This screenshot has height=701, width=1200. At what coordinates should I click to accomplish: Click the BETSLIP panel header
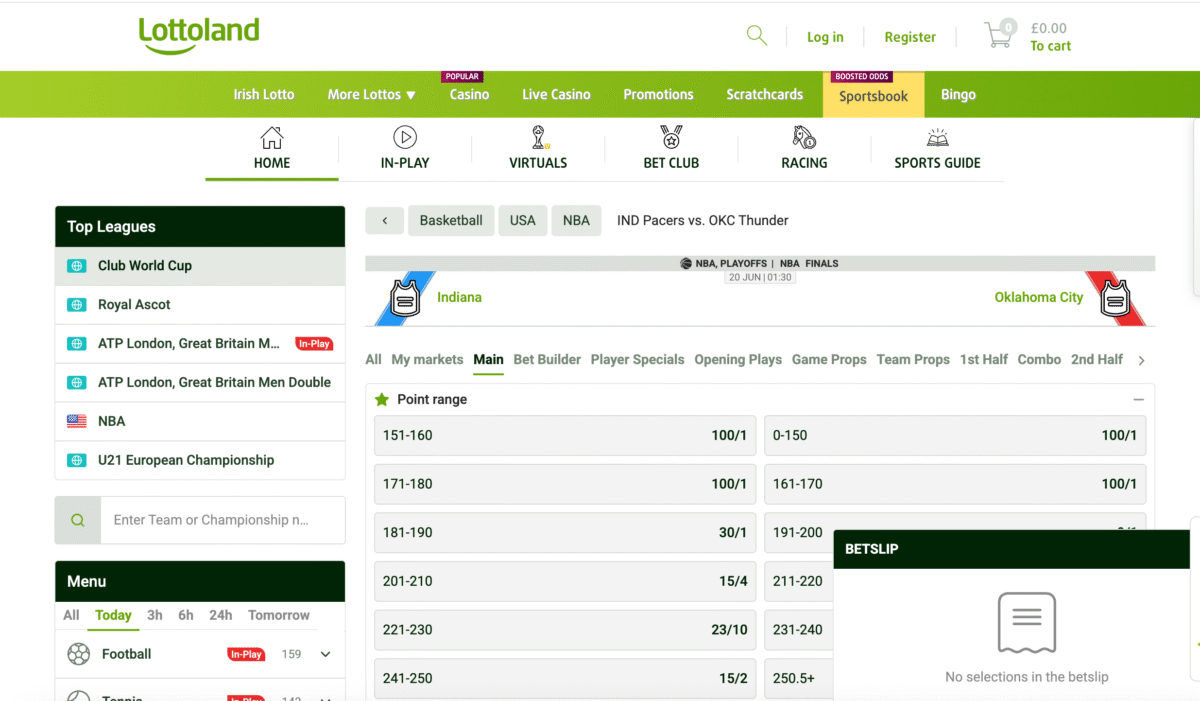(1011, 549)
